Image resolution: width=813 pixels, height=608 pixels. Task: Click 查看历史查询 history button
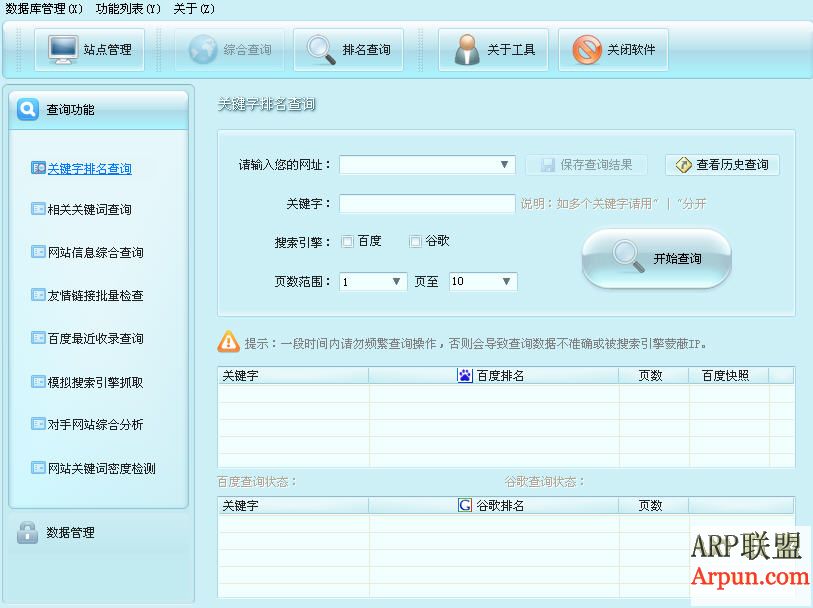pos(722,164)
